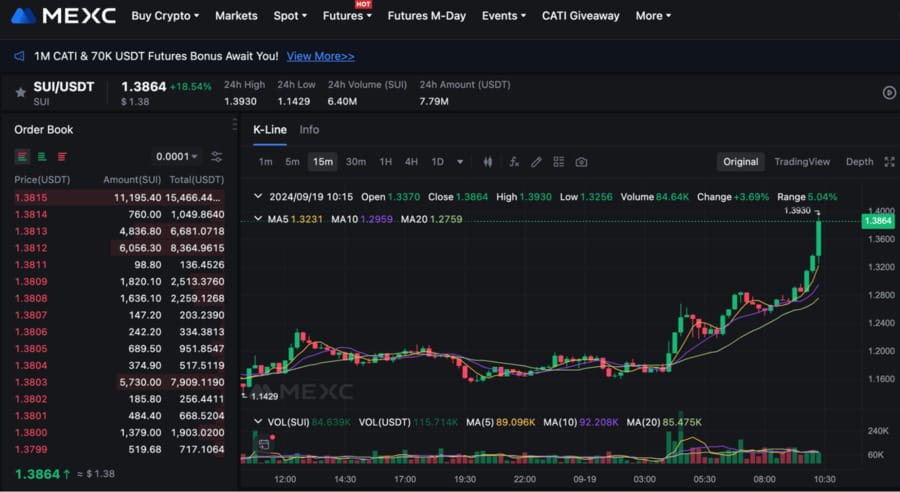Image resolution: width=900 pixels, height=492 pixels.
Task: Open the chart layout grid icon
Action: (558, 162)
